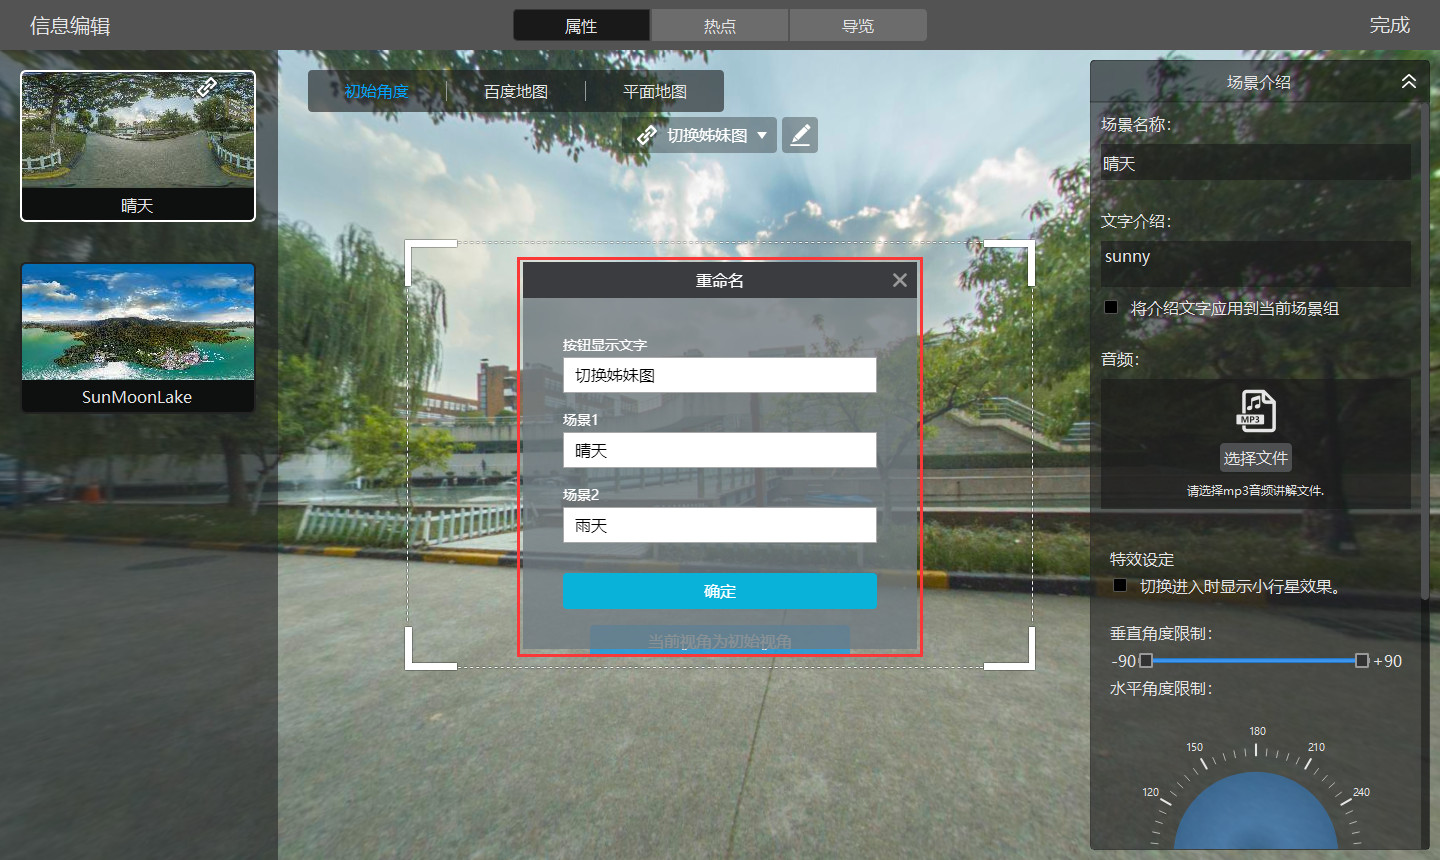
Task: Click the MP3 audio file icon
Action: (x=1256, y=411)
